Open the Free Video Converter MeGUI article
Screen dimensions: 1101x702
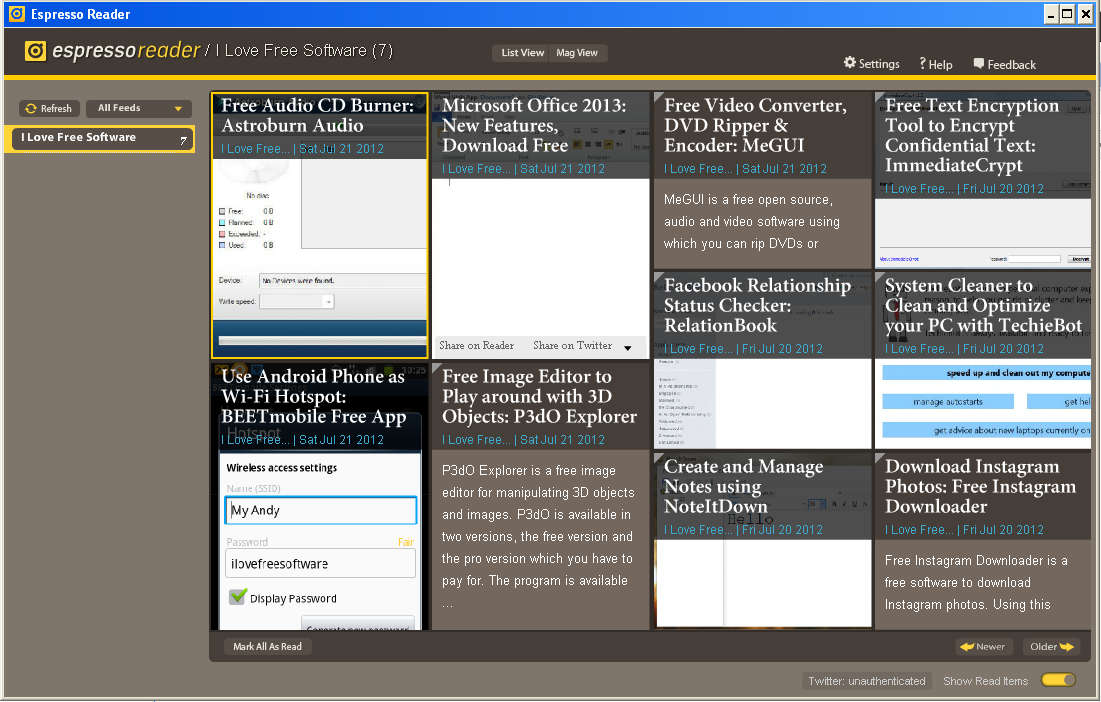pos(762,180)
